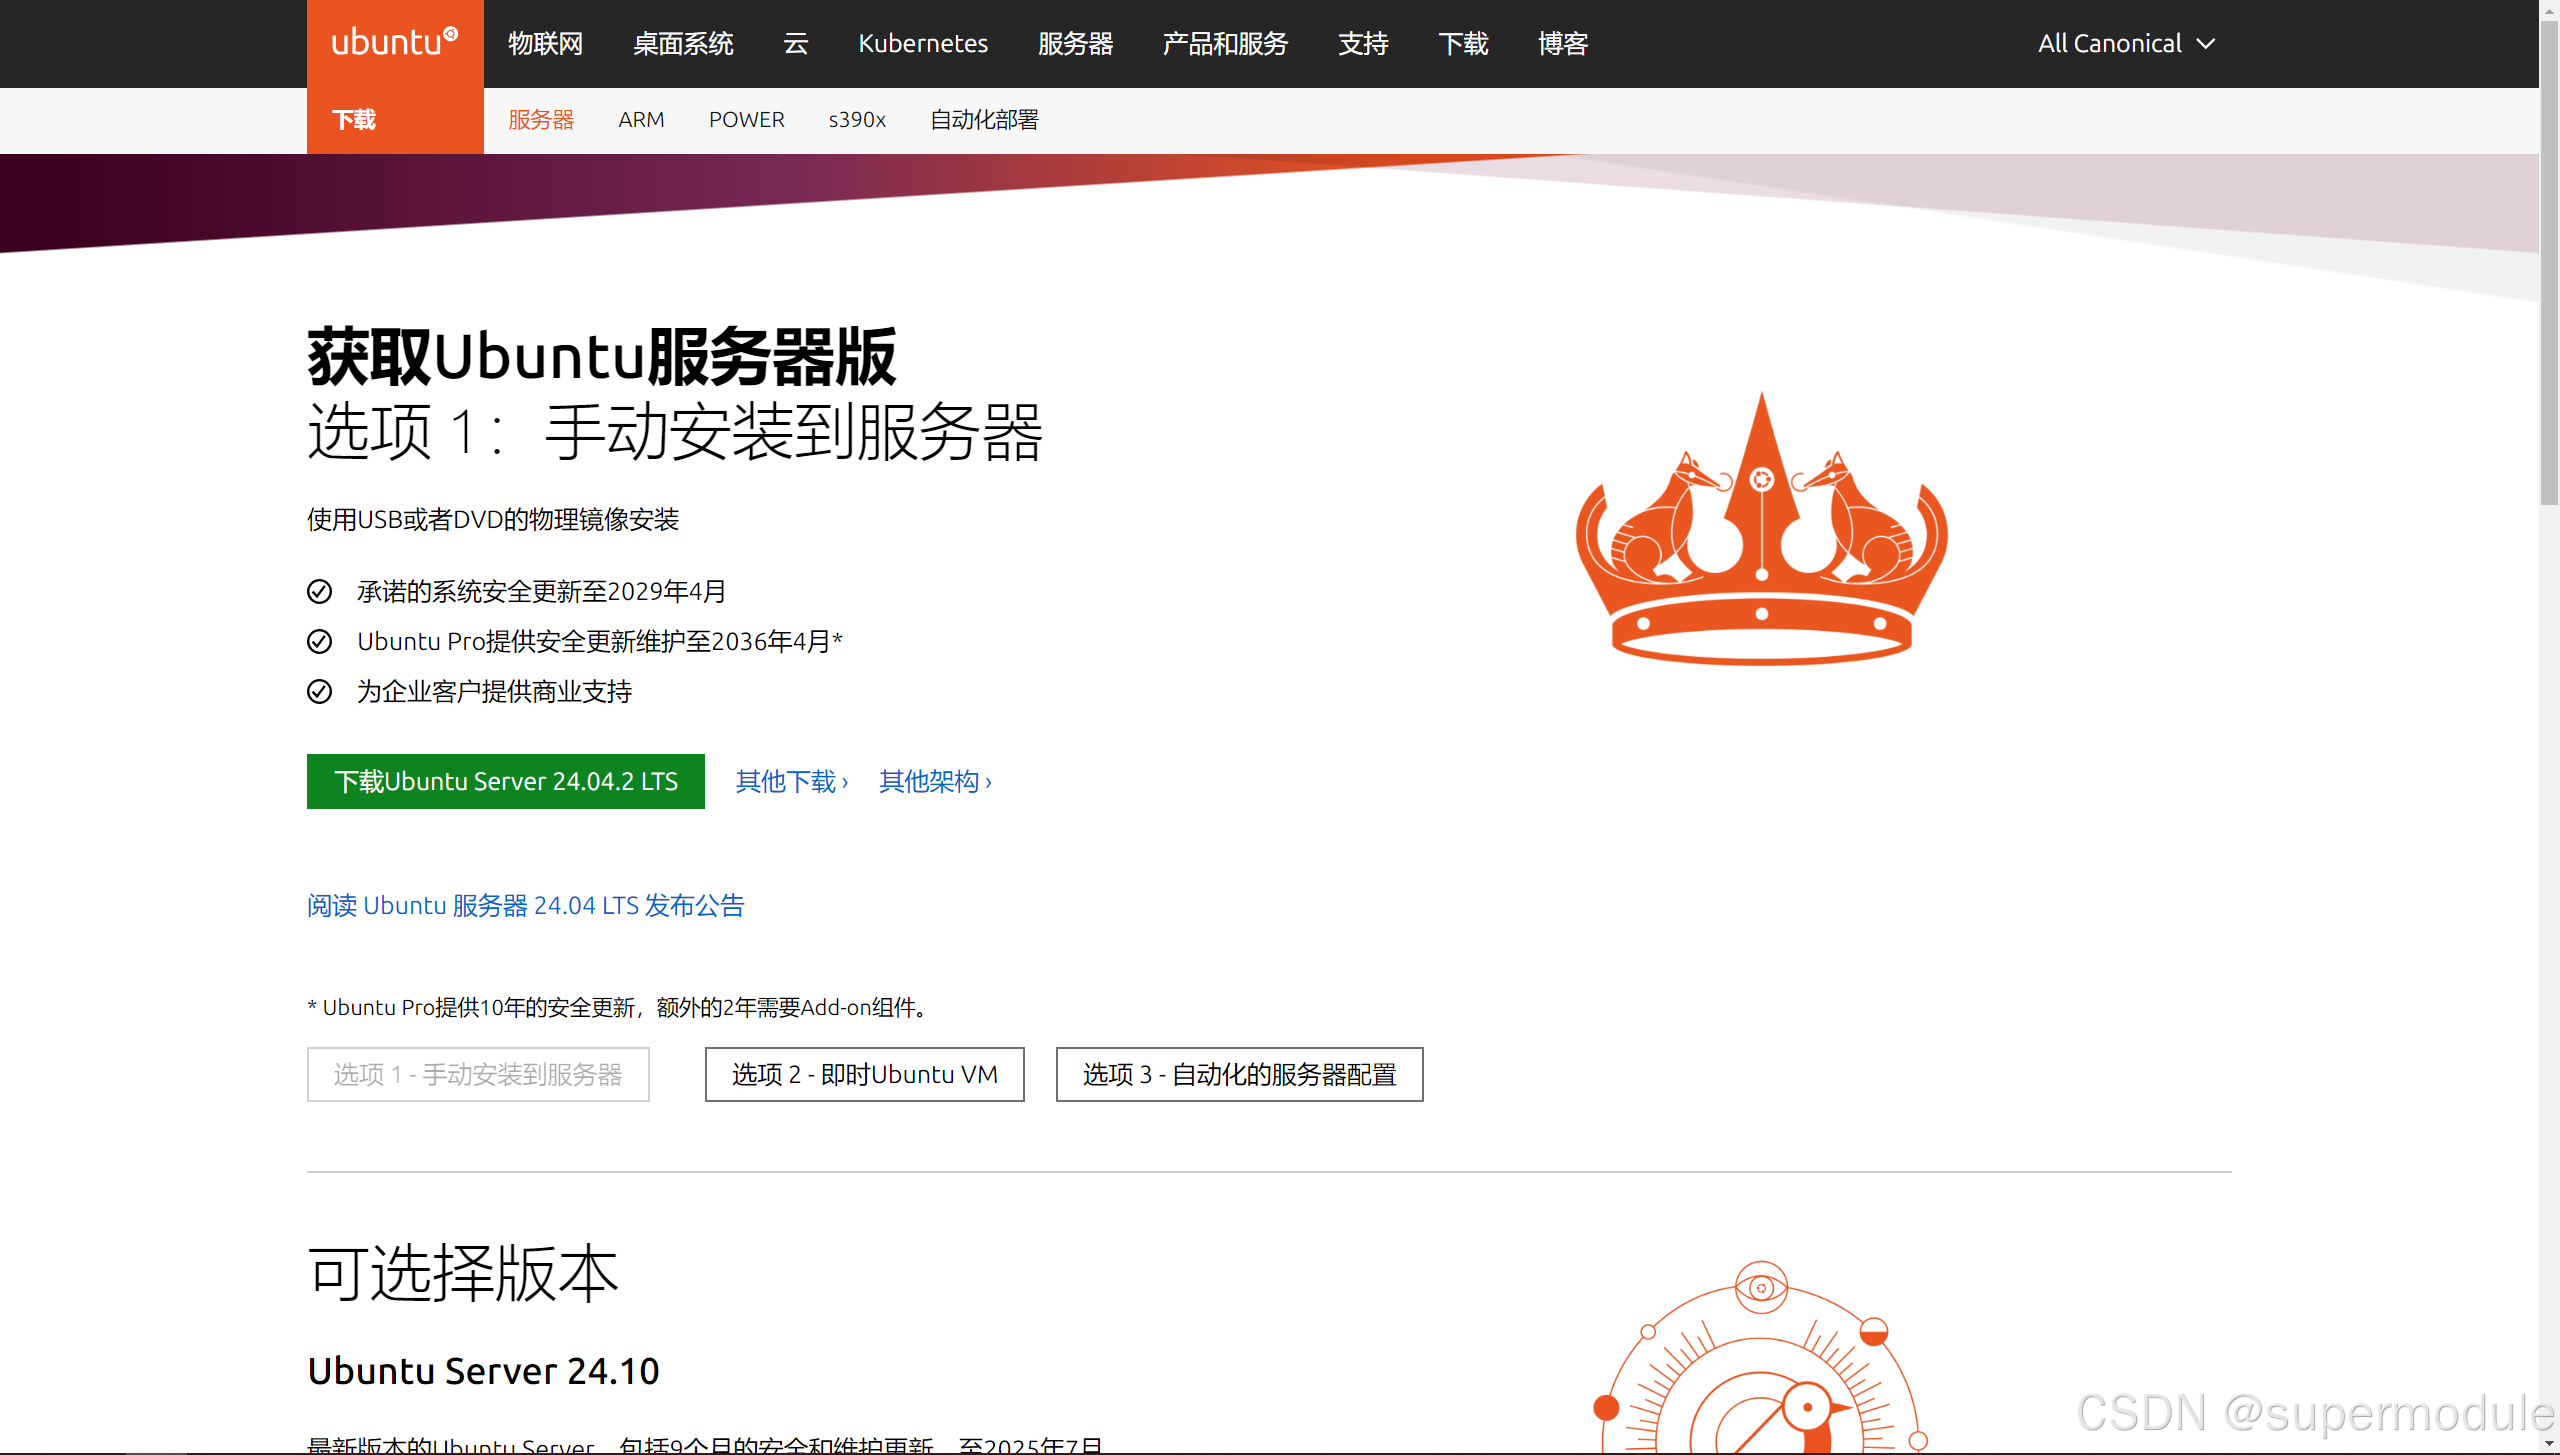Select 选项 2 - 即时Ubuntu VM button
The width and height of the screenshot is (2560, 1455).
point(864,1075)
